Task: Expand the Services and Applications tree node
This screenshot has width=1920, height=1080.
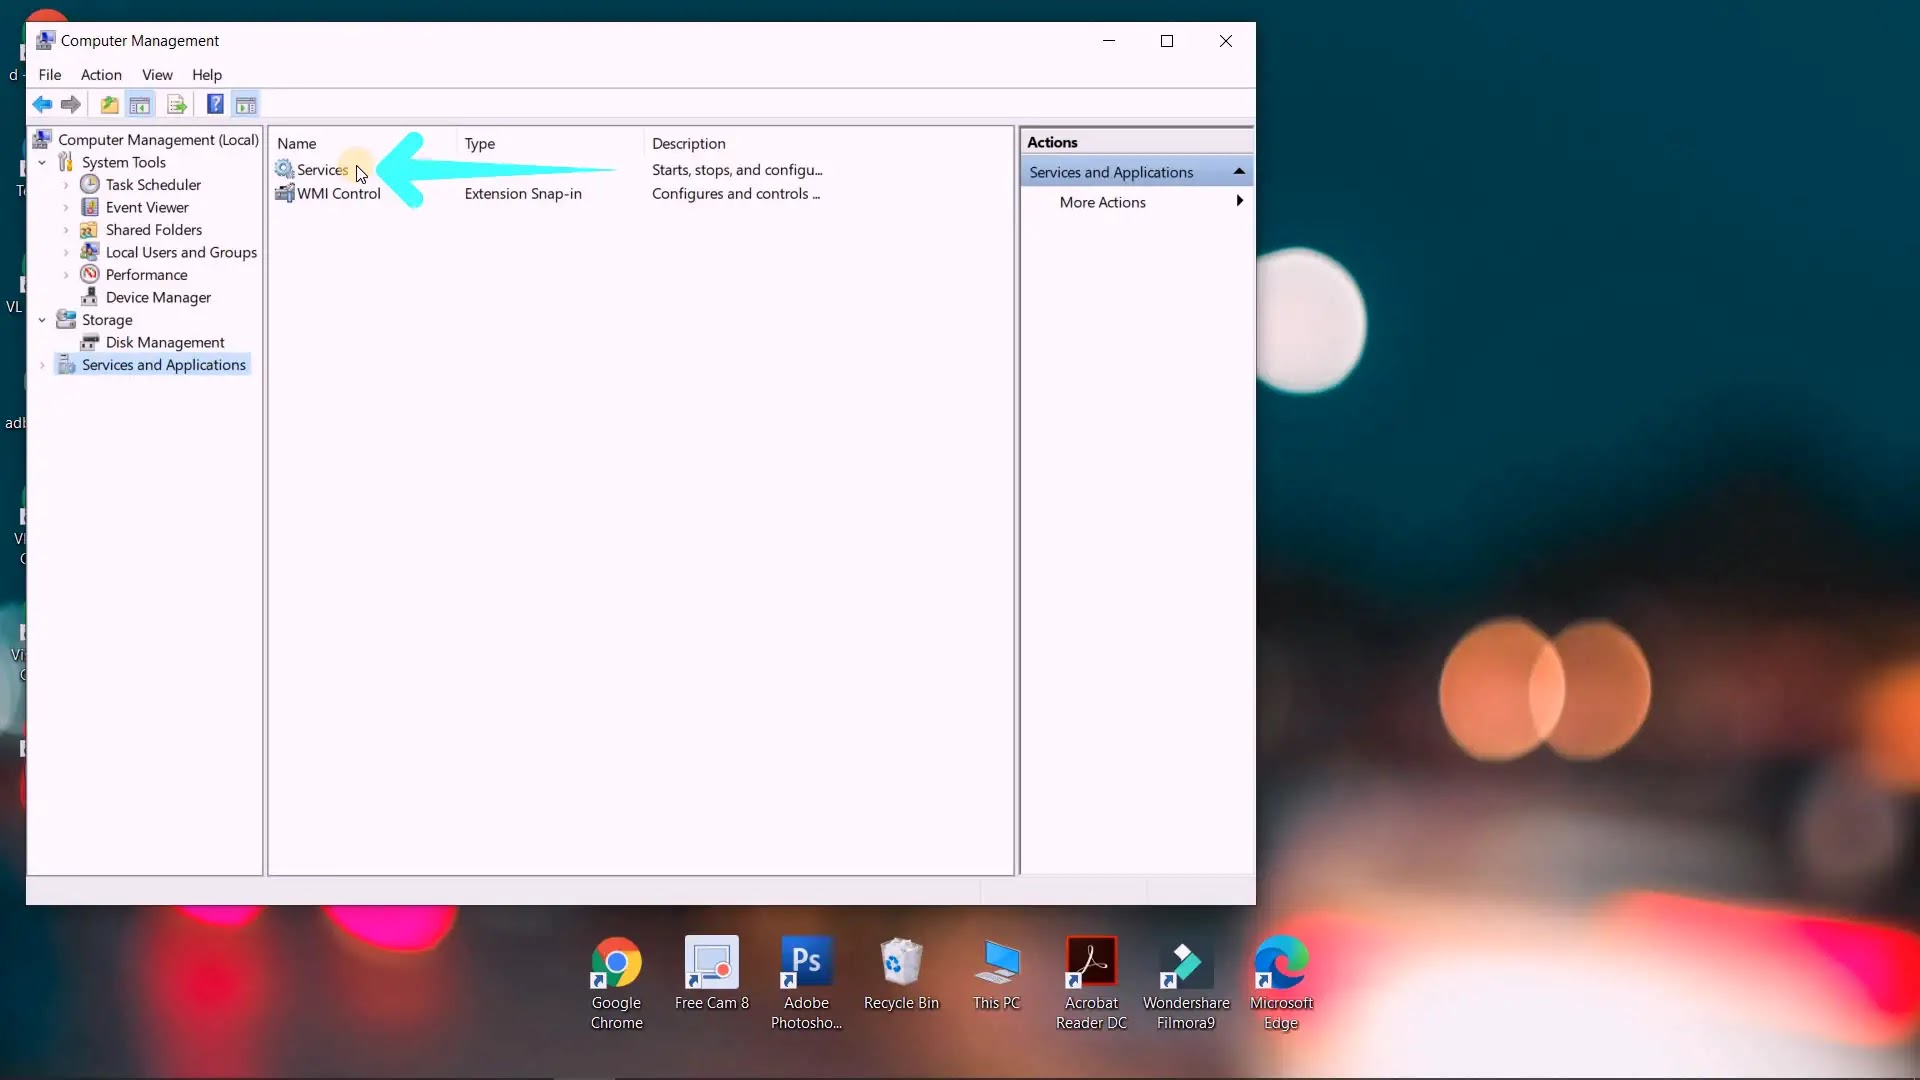Action: [42, 365]
